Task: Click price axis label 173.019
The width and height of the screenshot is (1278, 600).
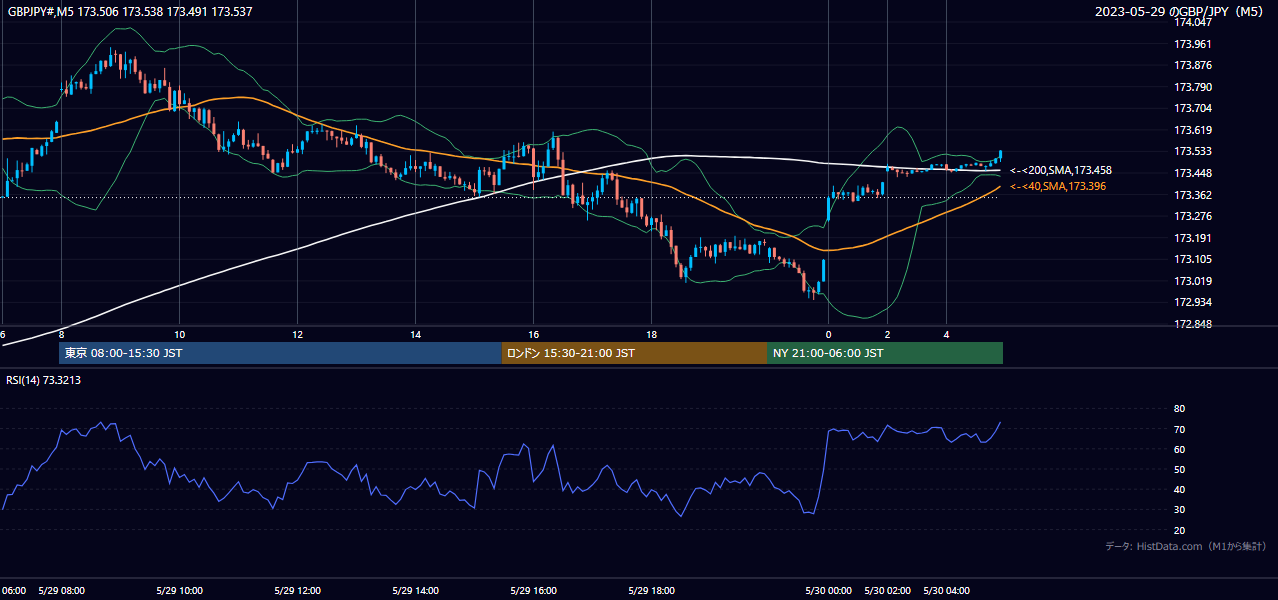Action: [1193, 281]
